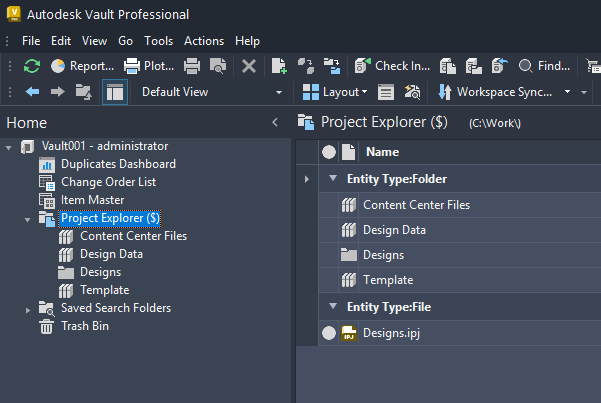Click the Print icon in the toolbar
Viewport: 601px width, 403px height.
click(191, 66)
